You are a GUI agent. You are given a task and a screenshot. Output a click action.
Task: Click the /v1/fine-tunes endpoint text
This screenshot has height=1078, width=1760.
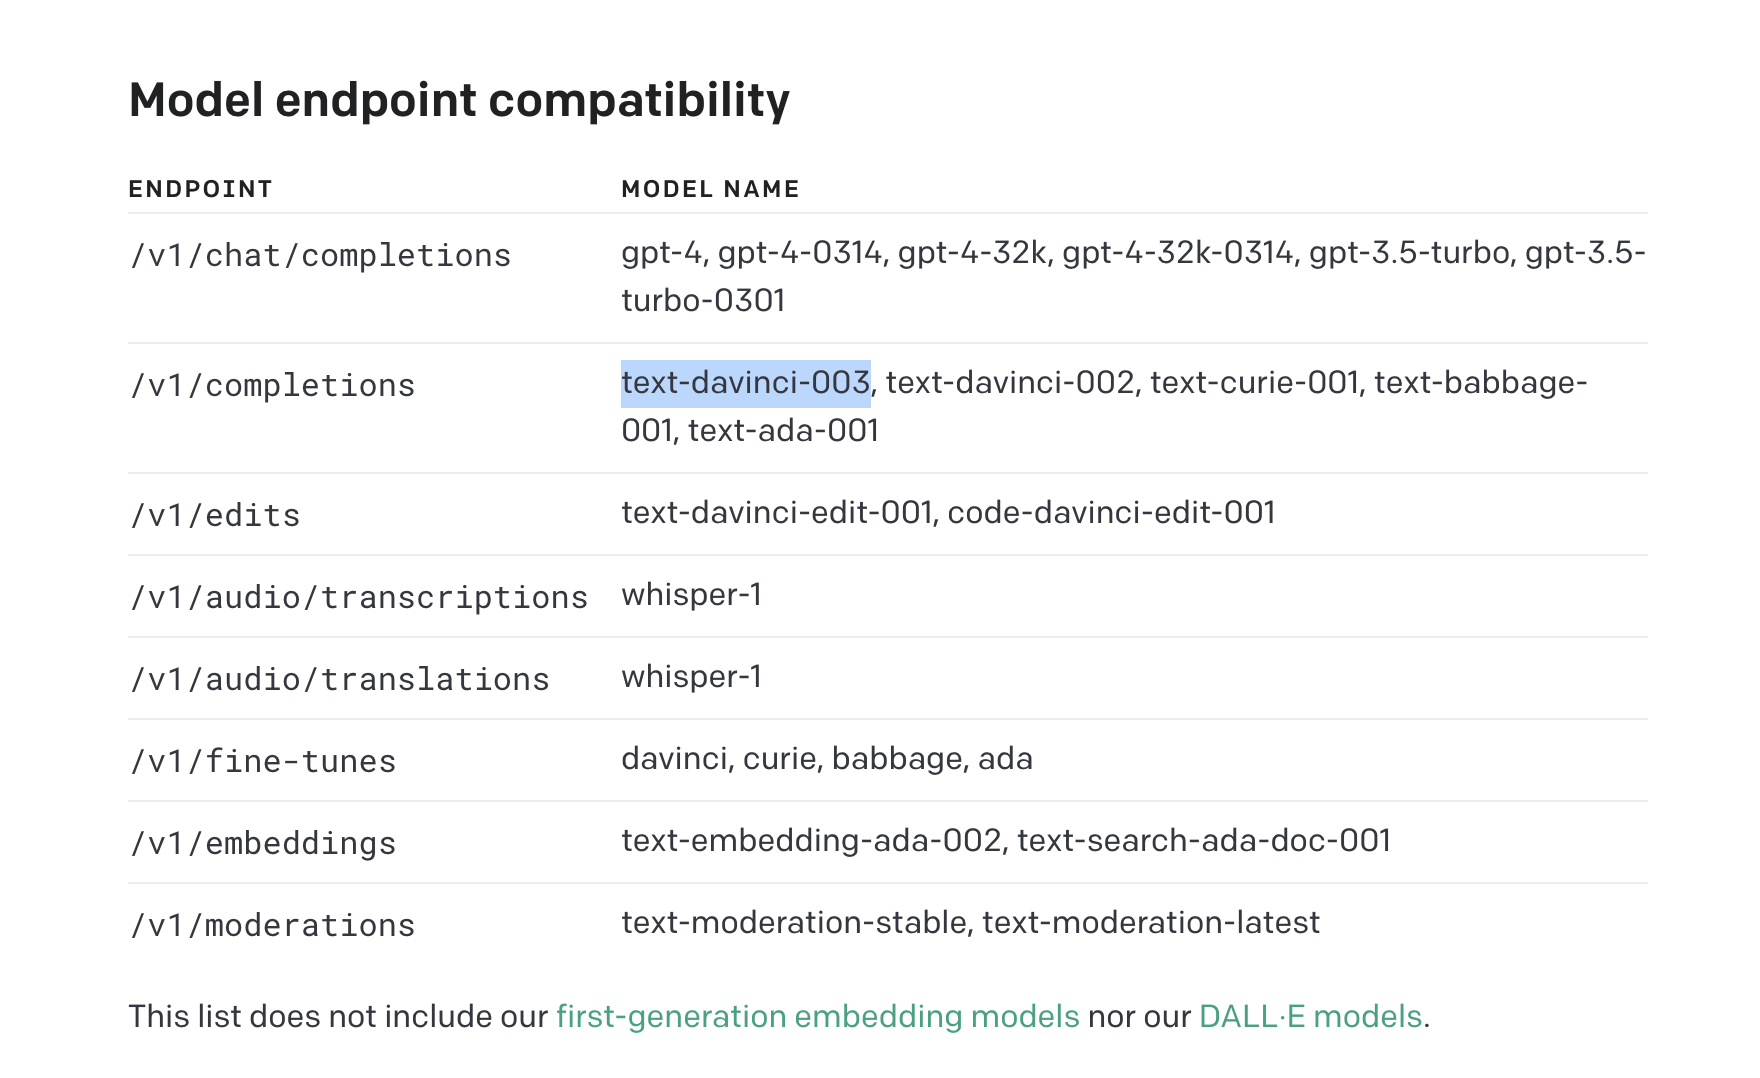pos(263,762)
